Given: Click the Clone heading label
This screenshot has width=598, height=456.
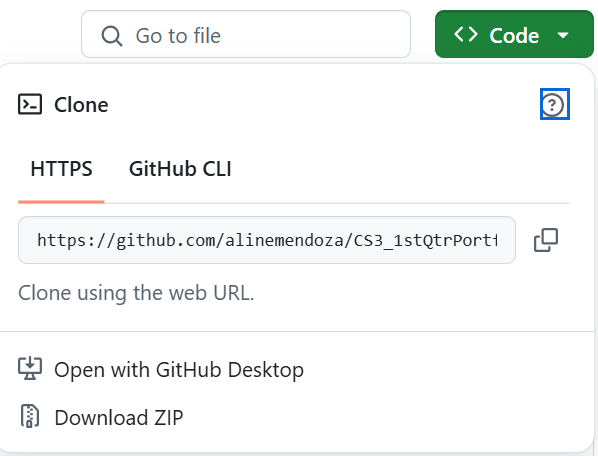Looking at the screenshot, I should point(81,104).
